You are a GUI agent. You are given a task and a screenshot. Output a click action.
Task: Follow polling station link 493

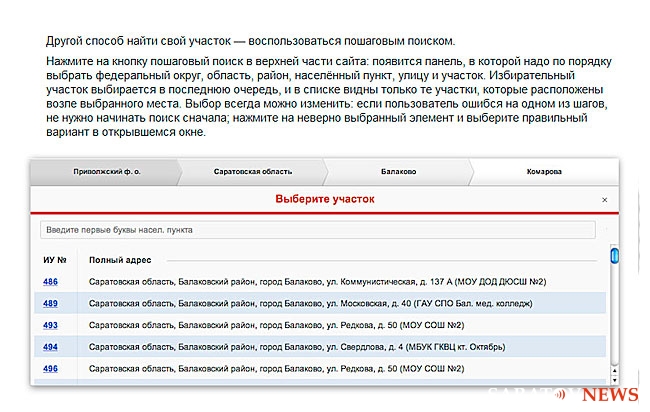(50, 325)
